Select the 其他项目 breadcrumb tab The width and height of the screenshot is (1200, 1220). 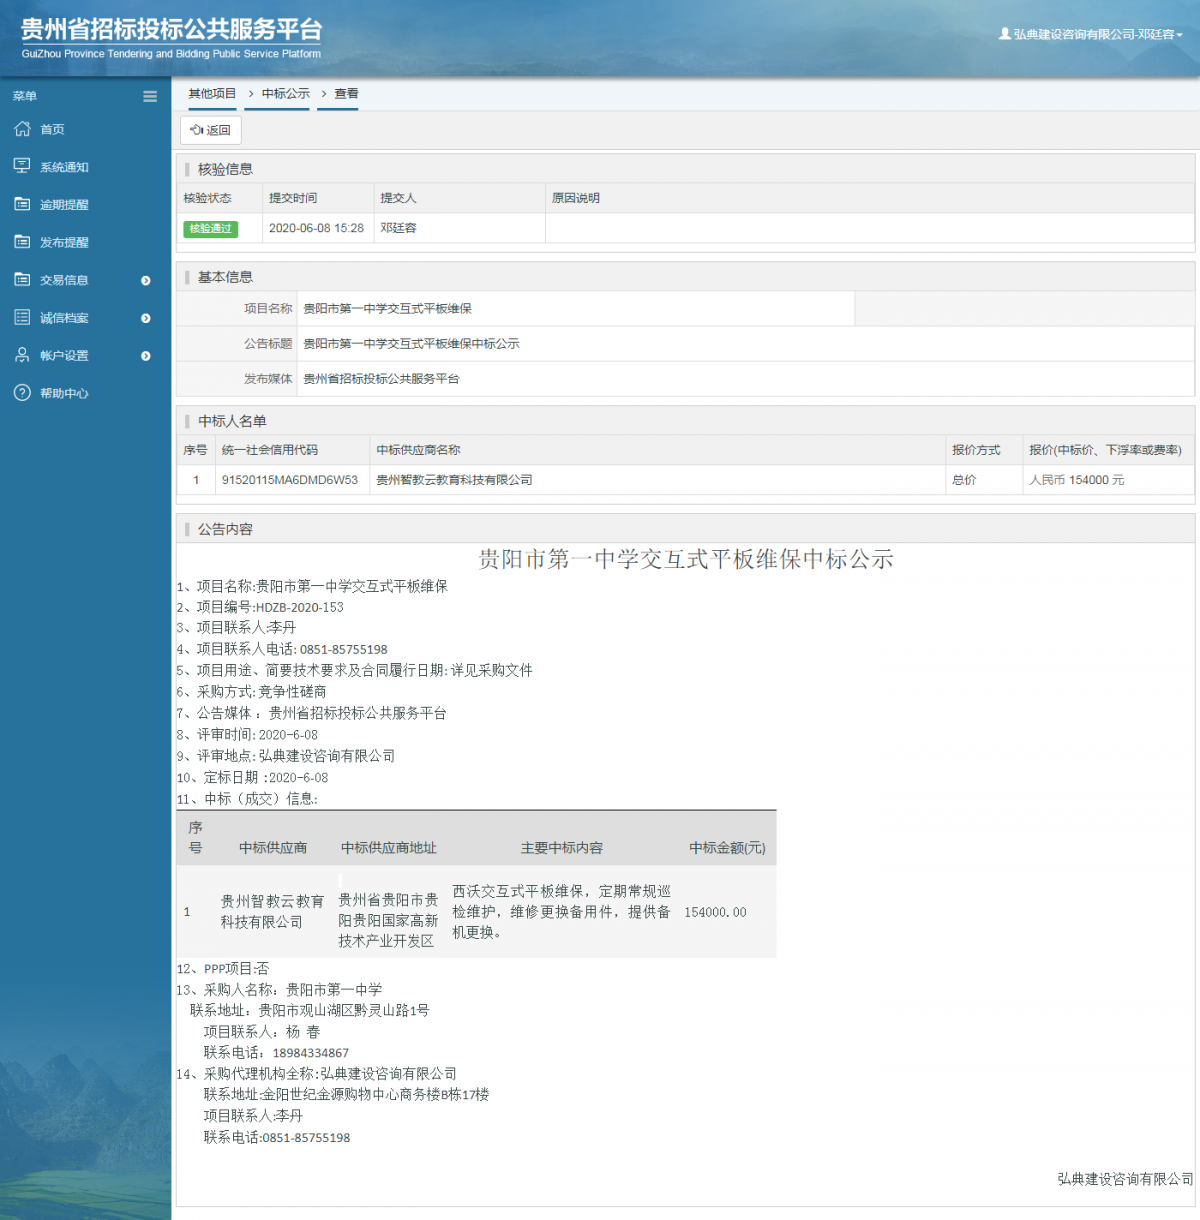(x=212, y=94)
